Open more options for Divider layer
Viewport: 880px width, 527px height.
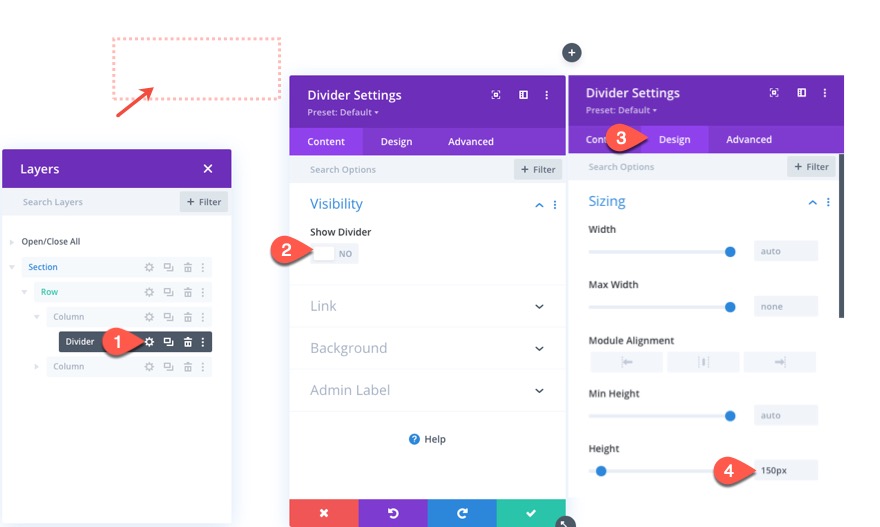(203, 341)
